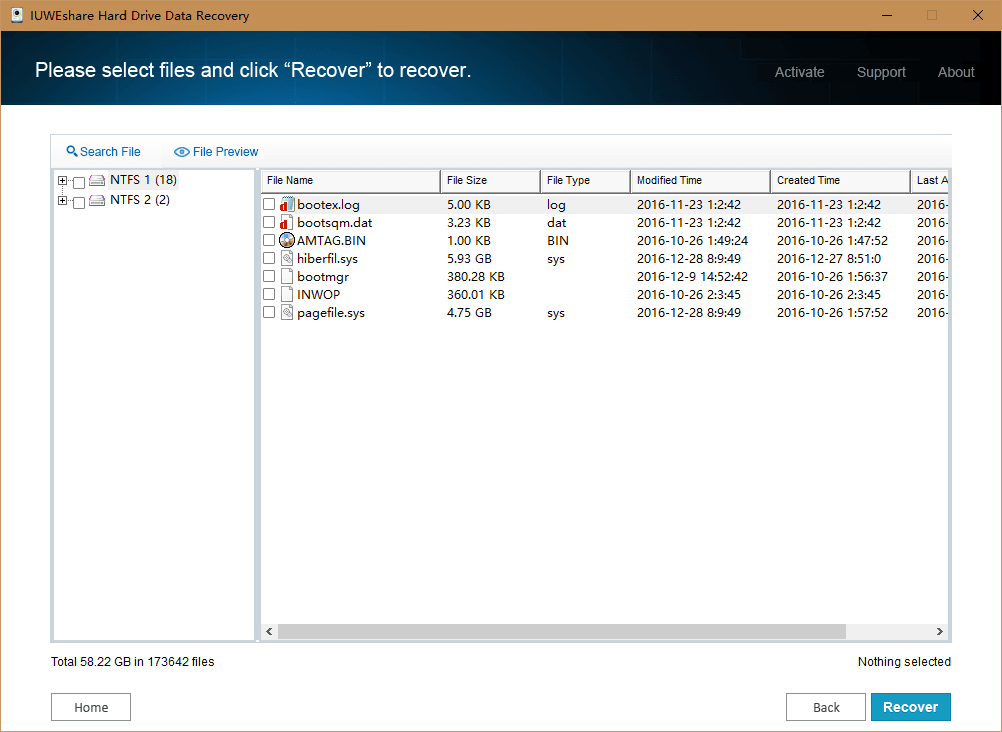Click the 380.28 KB size cell
The image size is (1002, 732).
pyautogui.click(x=475, y=276)
